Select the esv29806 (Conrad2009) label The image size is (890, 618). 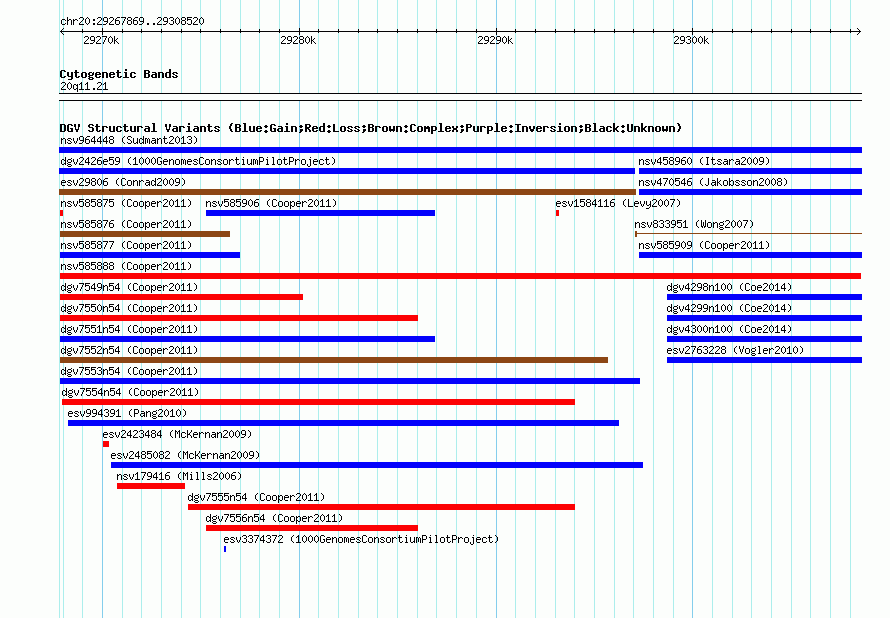[x=123, y=182]
